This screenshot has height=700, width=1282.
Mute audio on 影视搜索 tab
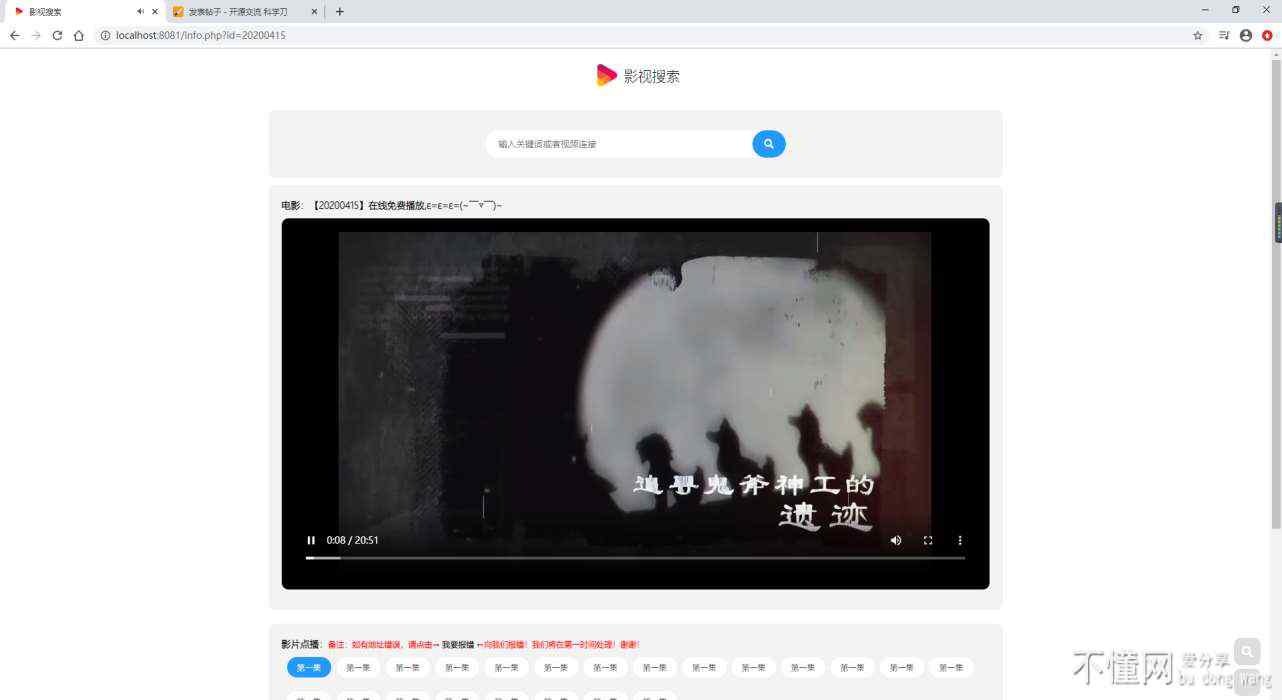[x=140, y=12]
